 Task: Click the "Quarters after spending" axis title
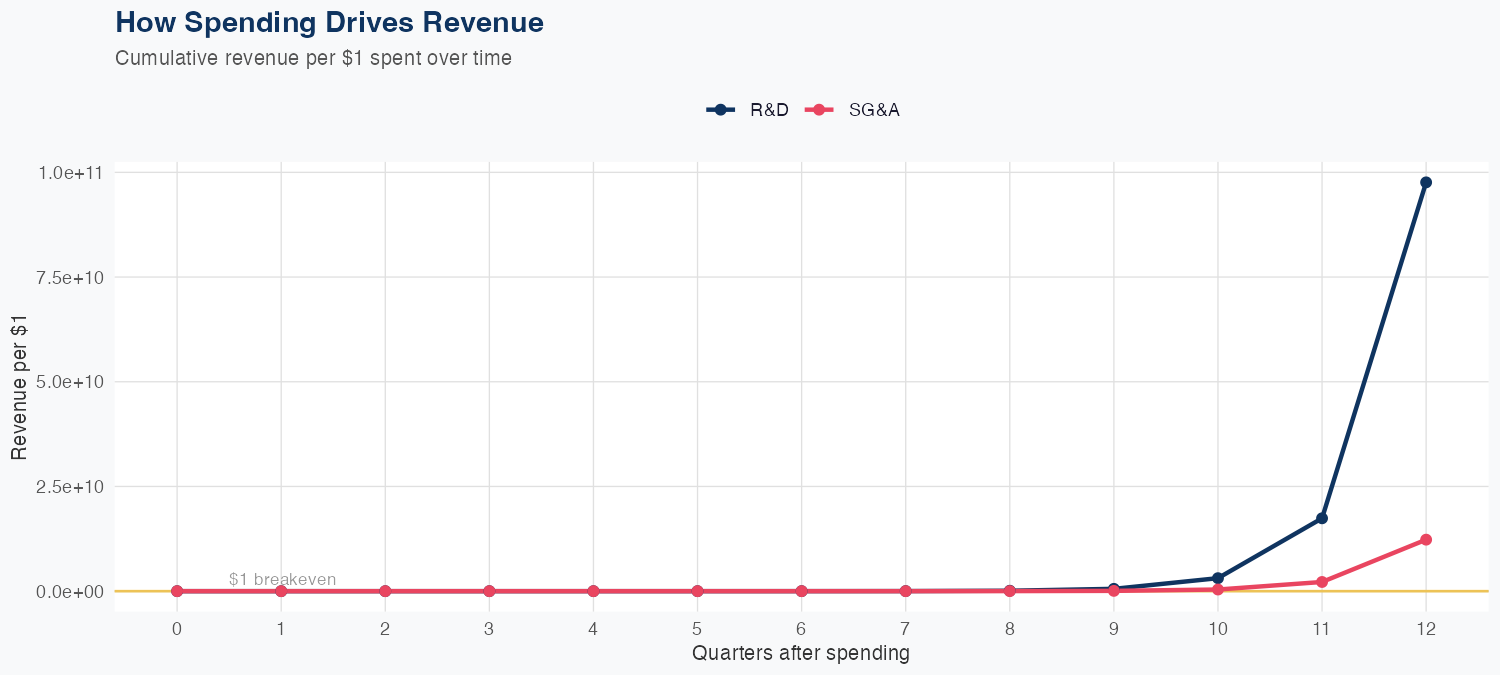click(801, 653)
